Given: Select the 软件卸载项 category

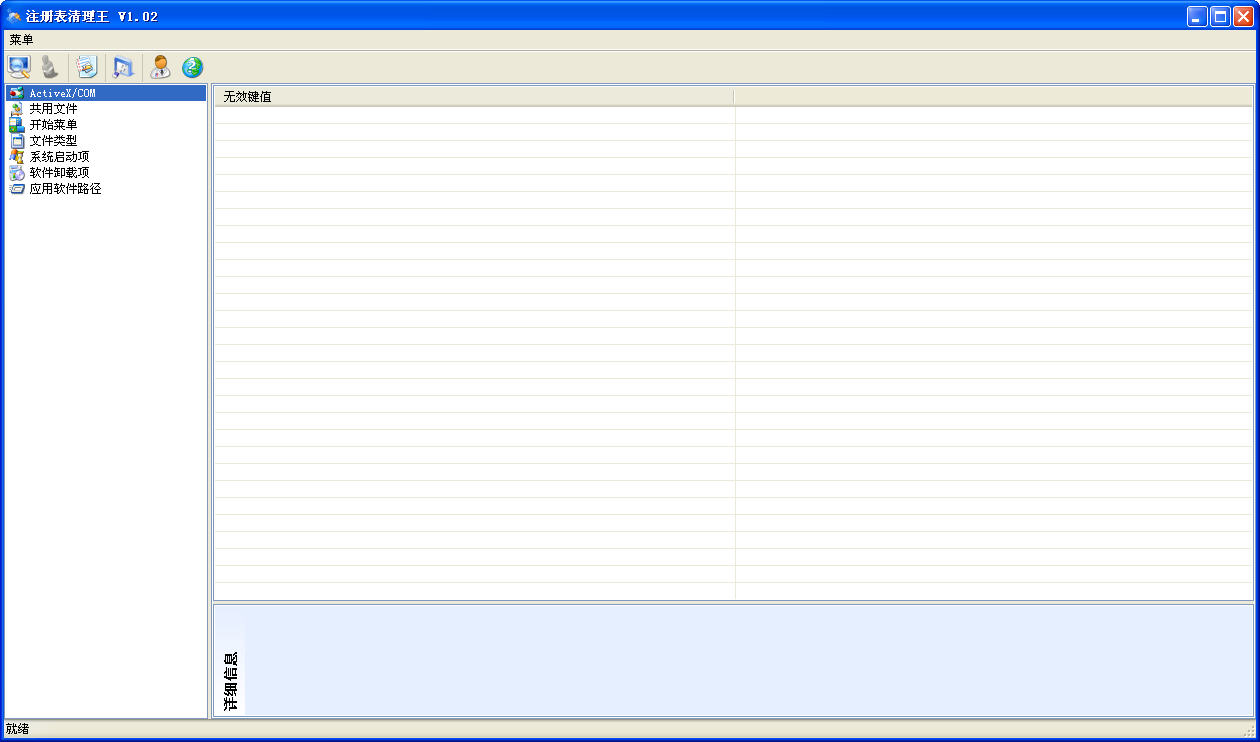Looking at the screenshot, I should coord(59,173).
